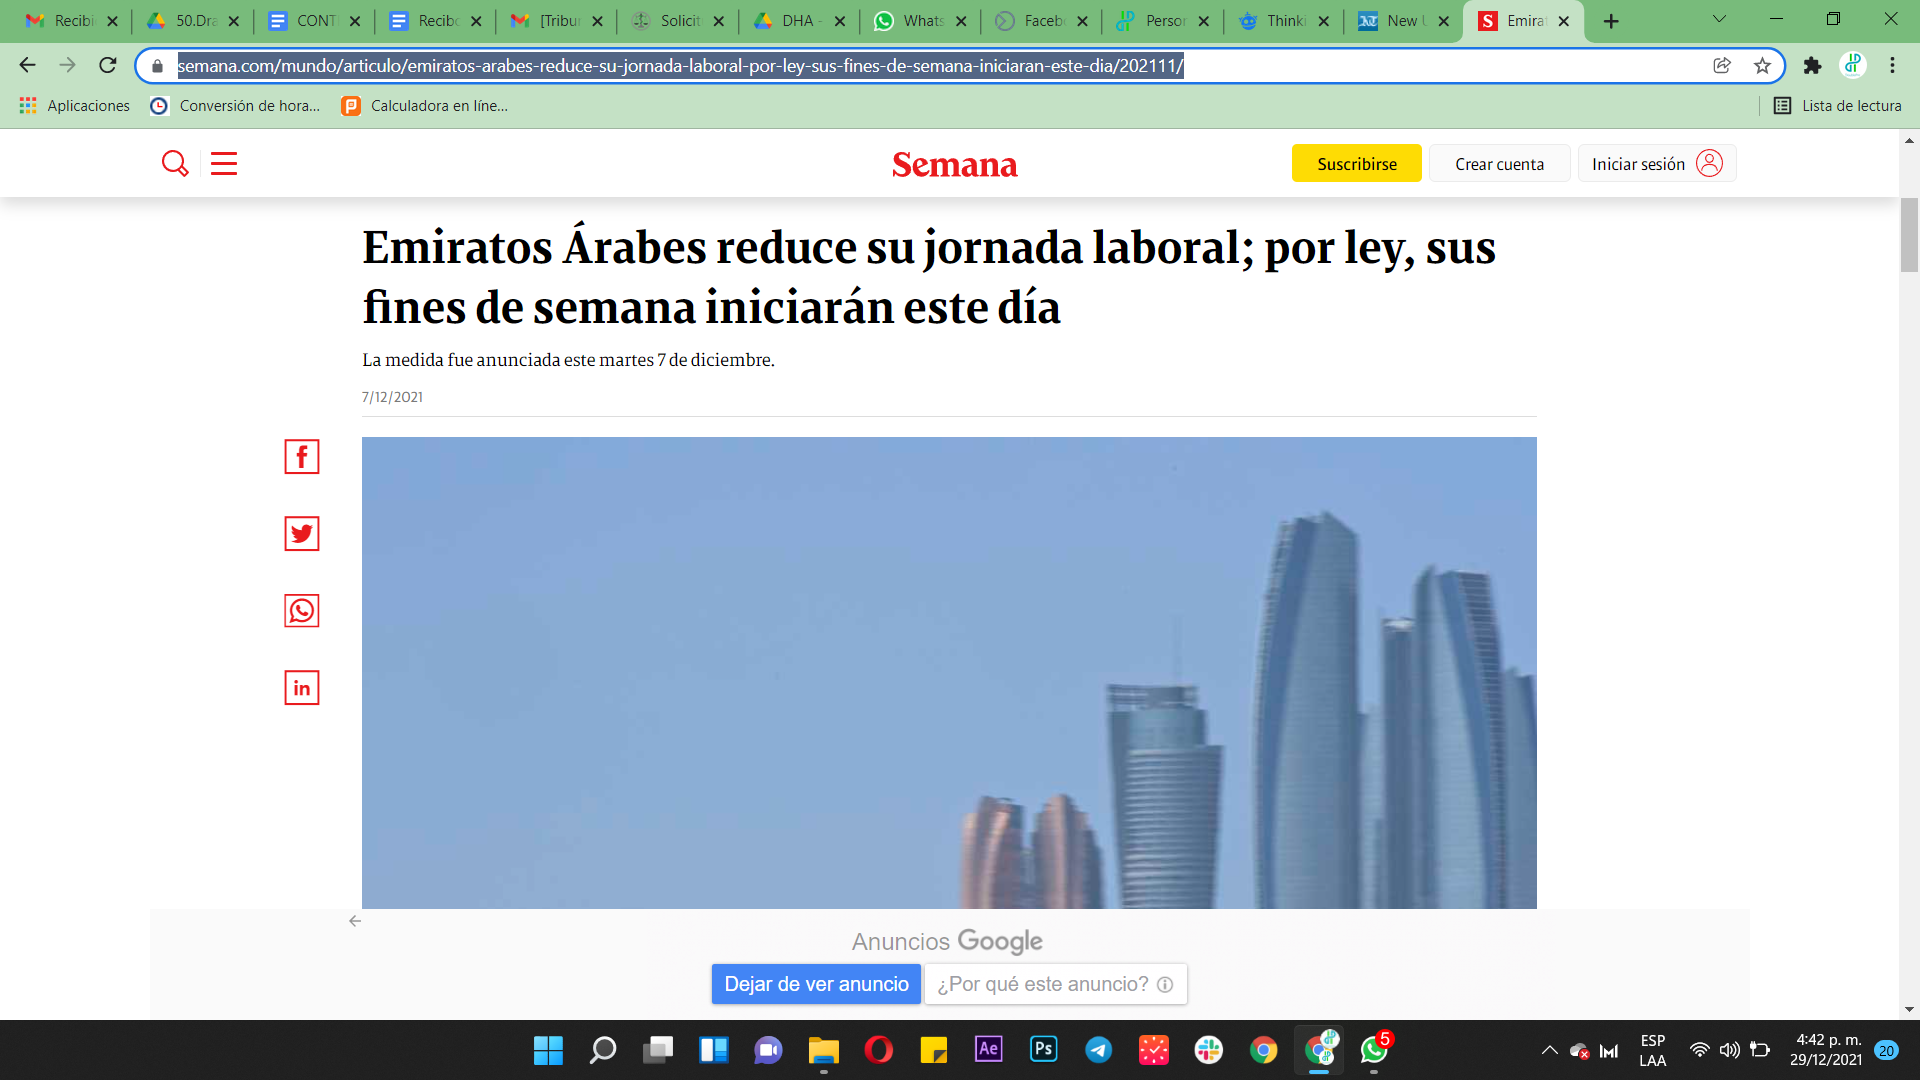Open Chrome extensions puzzle icon
The image size is (1920, 1080).
click(1812, 66)
